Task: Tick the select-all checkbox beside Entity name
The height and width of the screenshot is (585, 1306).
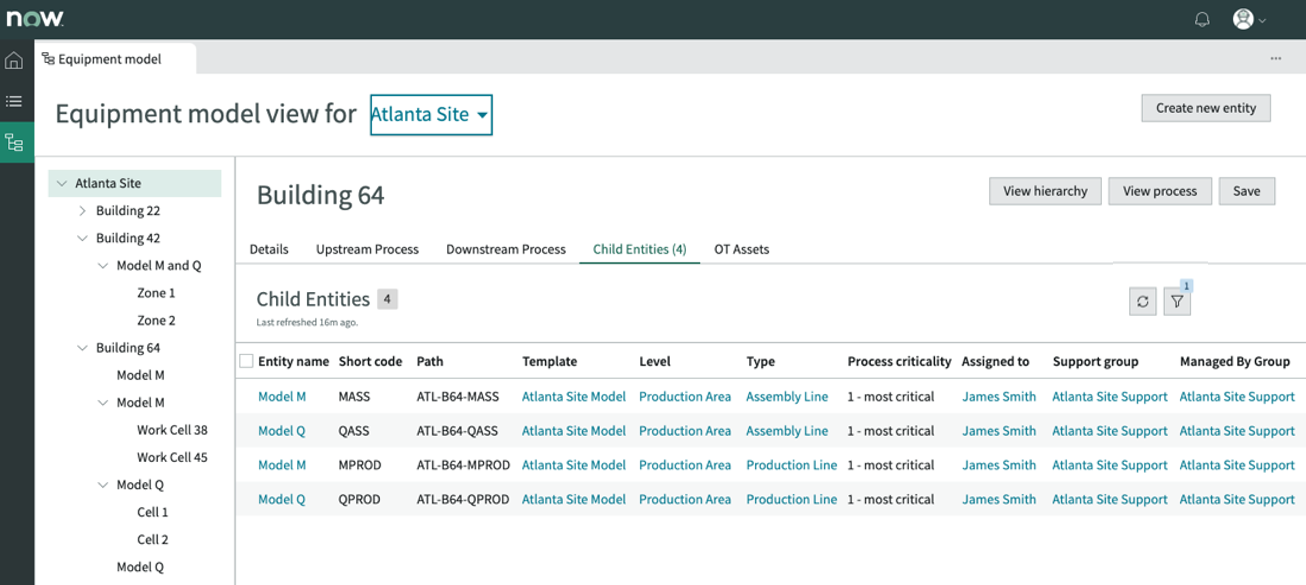Action: [246, 361]
